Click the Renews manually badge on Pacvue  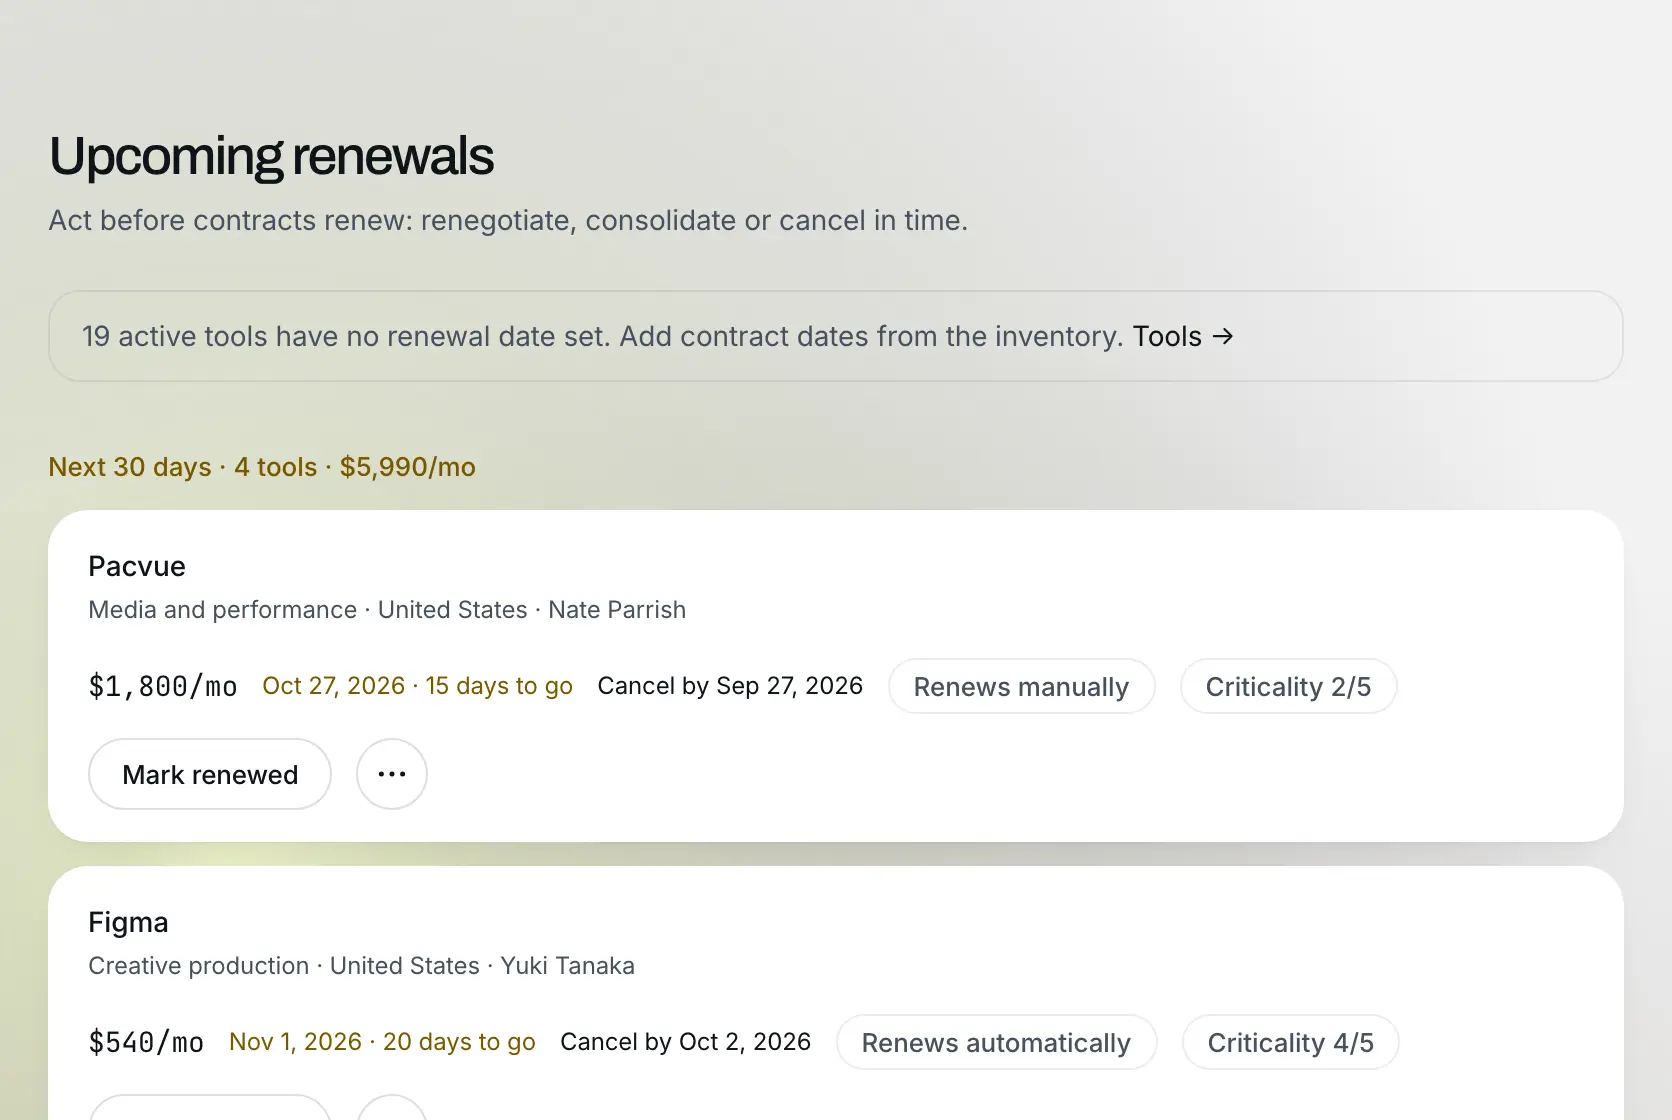(1021, 686)
